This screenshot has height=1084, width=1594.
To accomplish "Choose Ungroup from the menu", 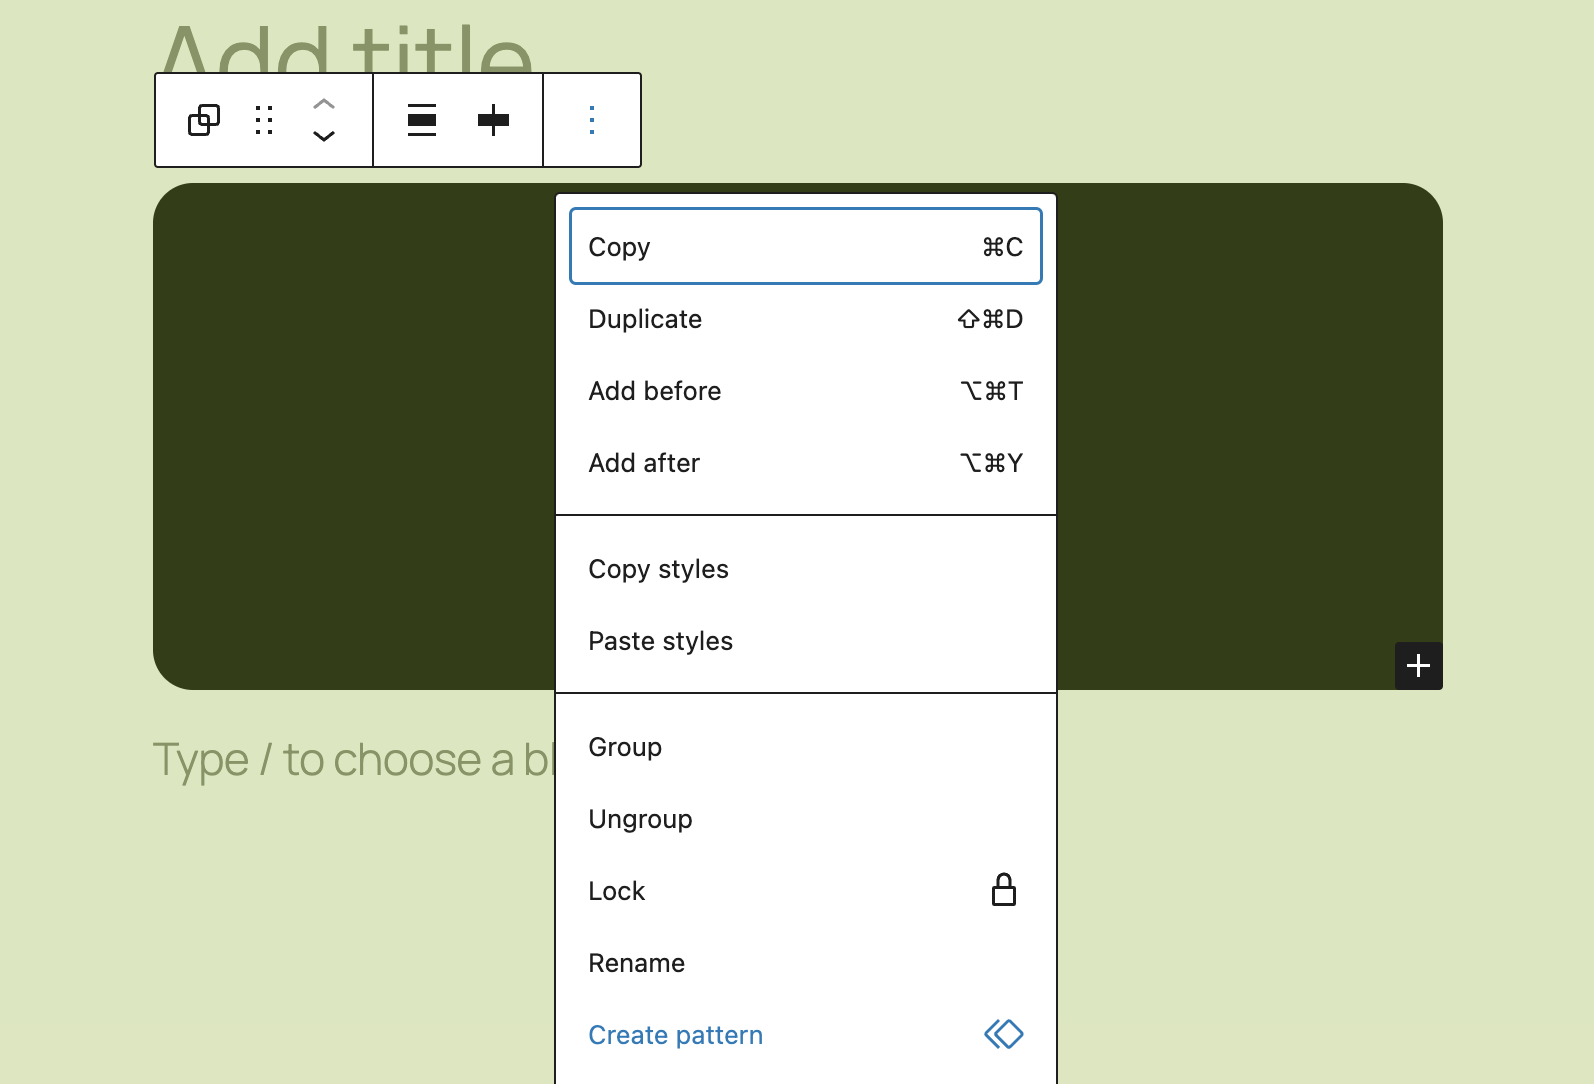I will pos(805,819).
